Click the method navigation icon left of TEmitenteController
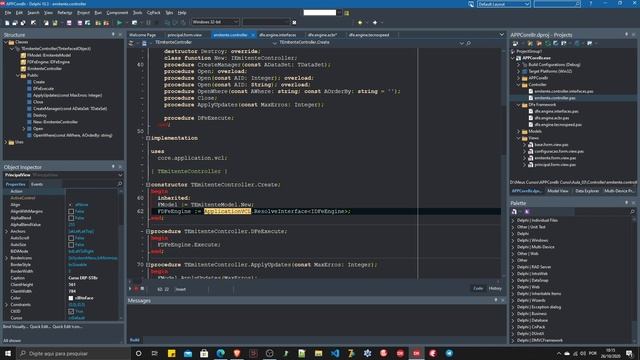Screen dimensions: 640x360 tap(144, 43)
